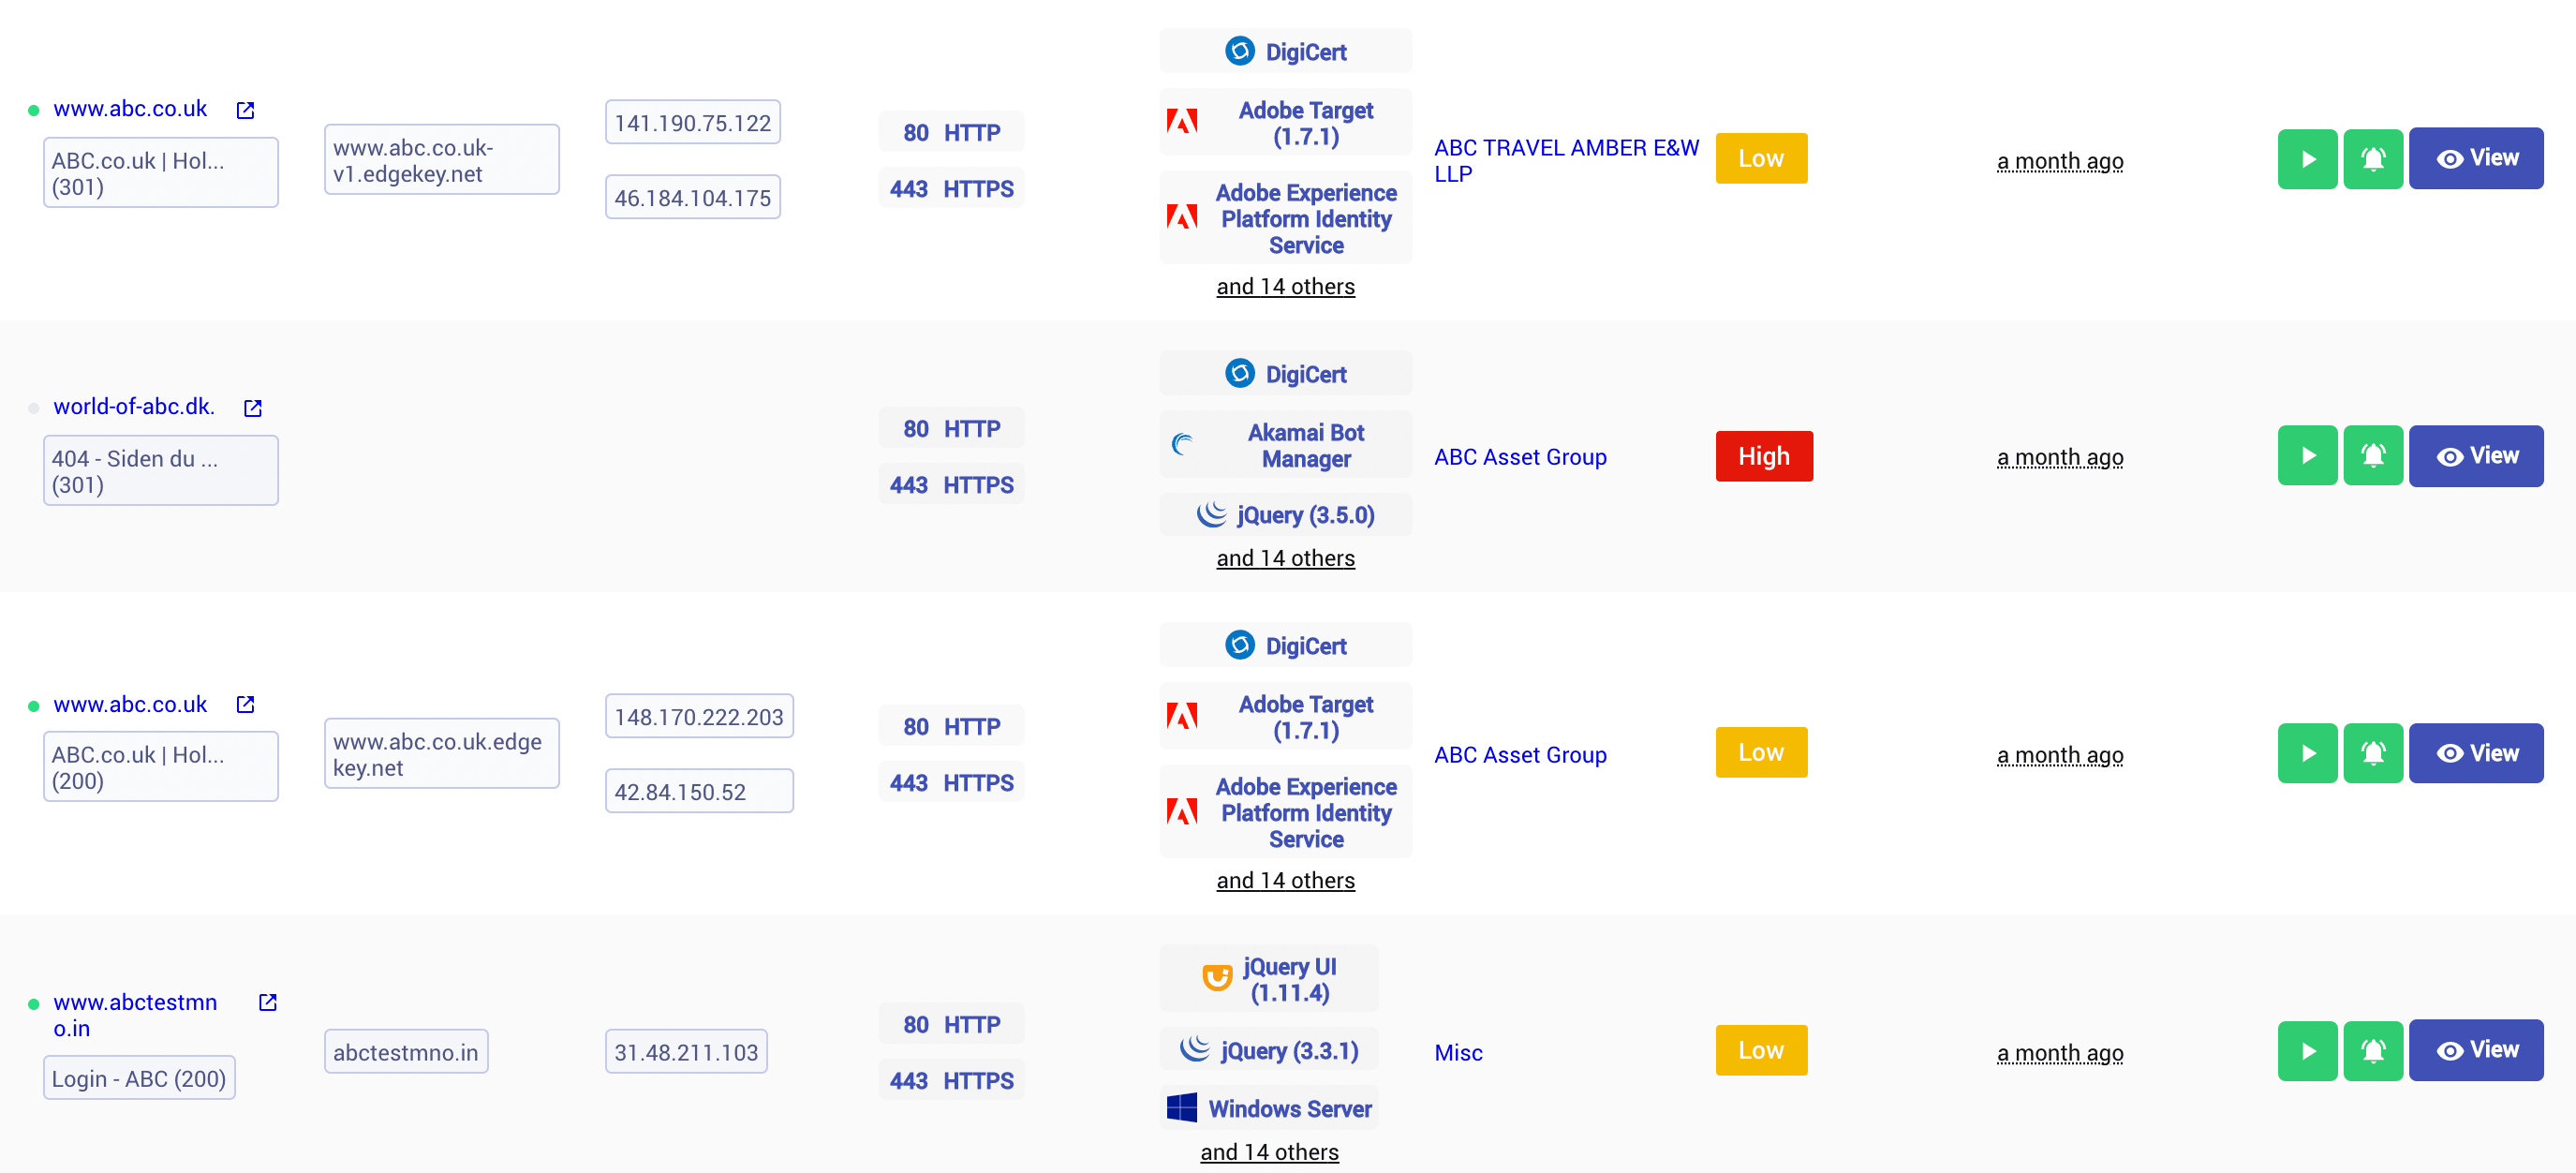The width and height of the screenshot is (2576, 1173).
Task: Expand 'and 14 others' under jQuery (3.5.0)
Action: [1285, 558]
